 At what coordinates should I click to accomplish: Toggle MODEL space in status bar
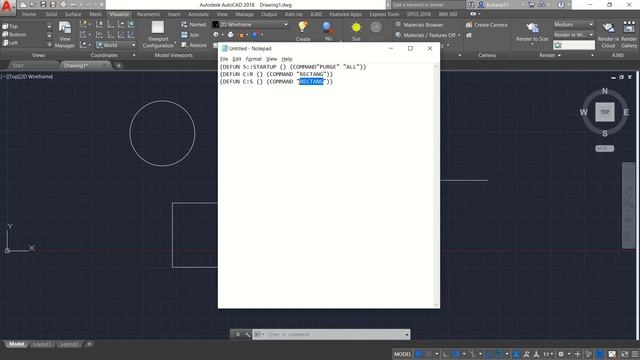click(402, 354)
